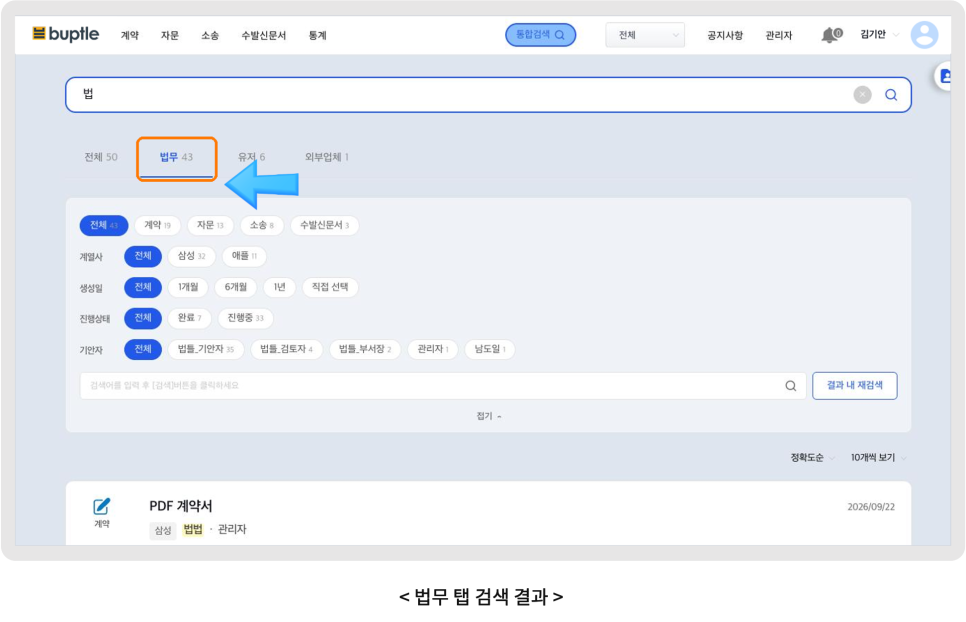Filter 진행상태 by 완료 7
The height and width of the screenshot is (622, 966).
[x=190, y=318]
